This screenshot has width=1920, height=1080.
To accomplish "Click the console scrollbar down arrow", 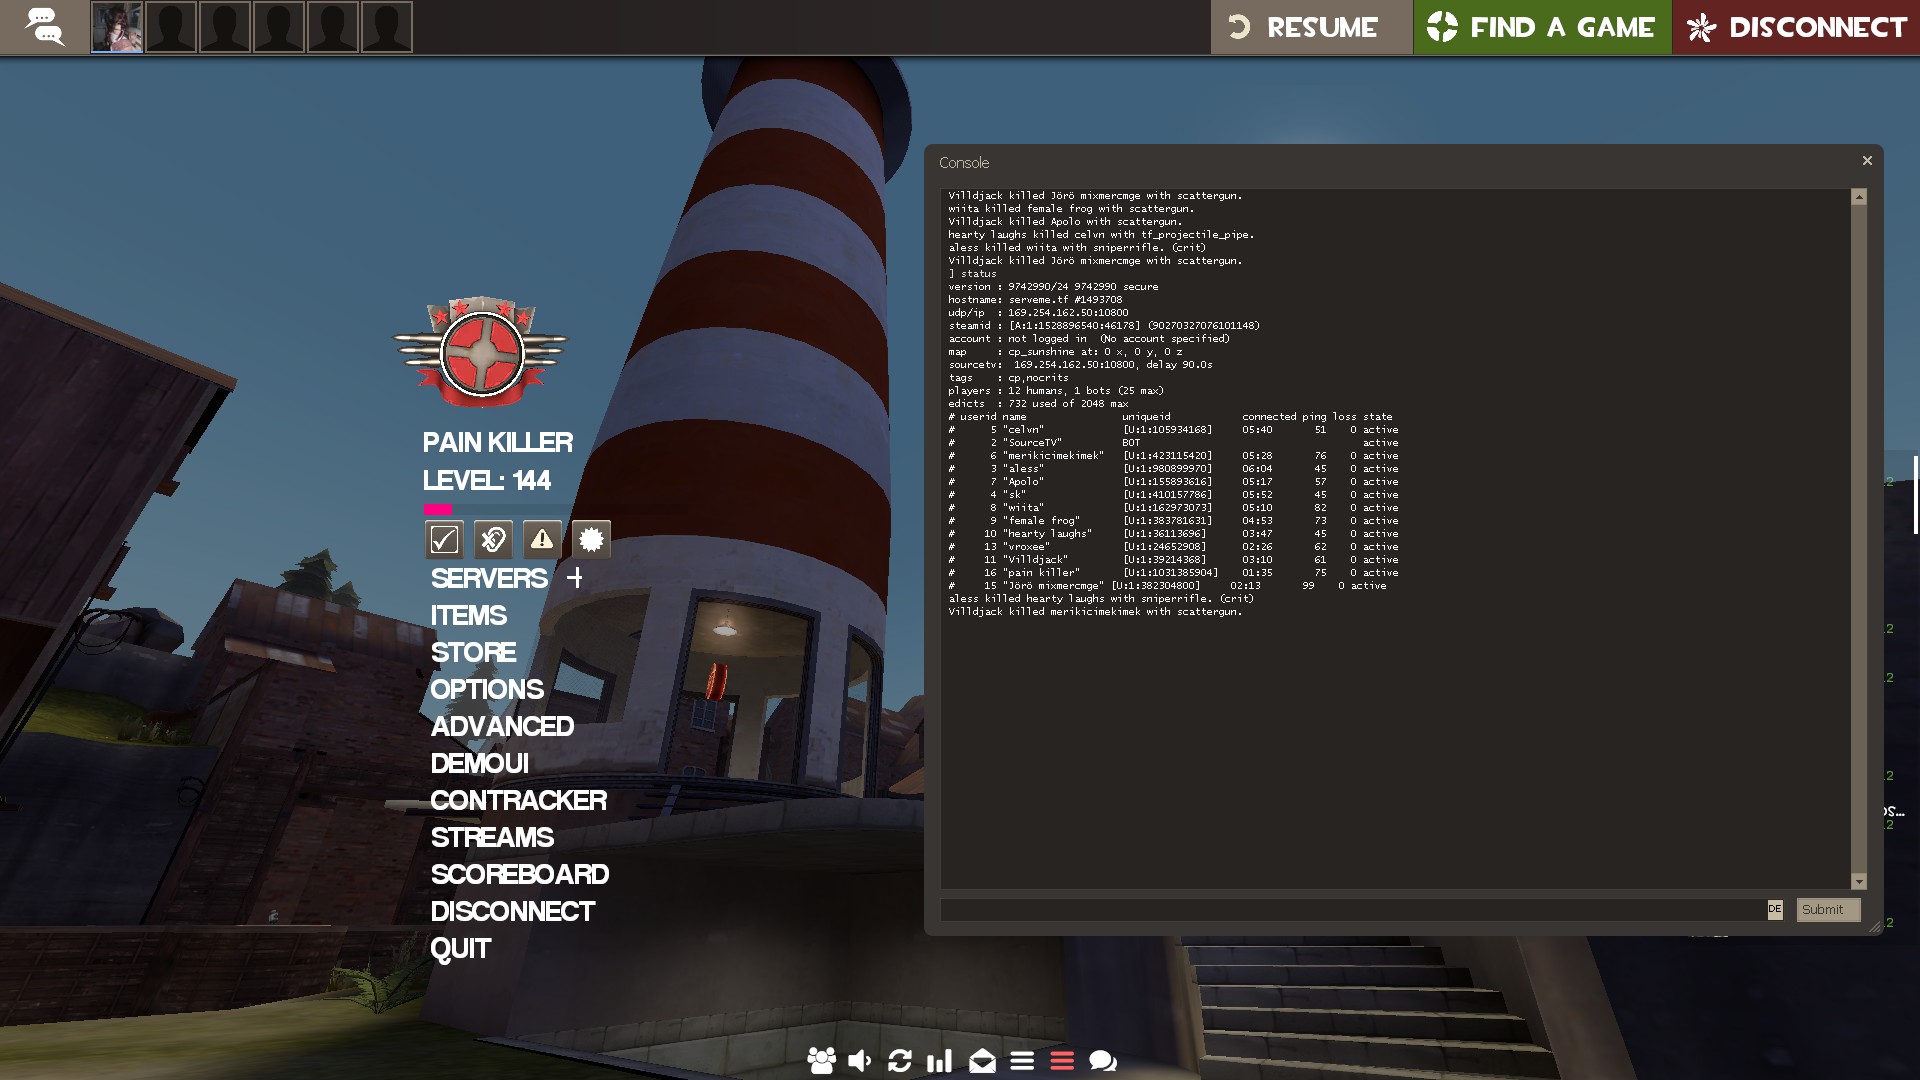I will [x=1859, y=882].
